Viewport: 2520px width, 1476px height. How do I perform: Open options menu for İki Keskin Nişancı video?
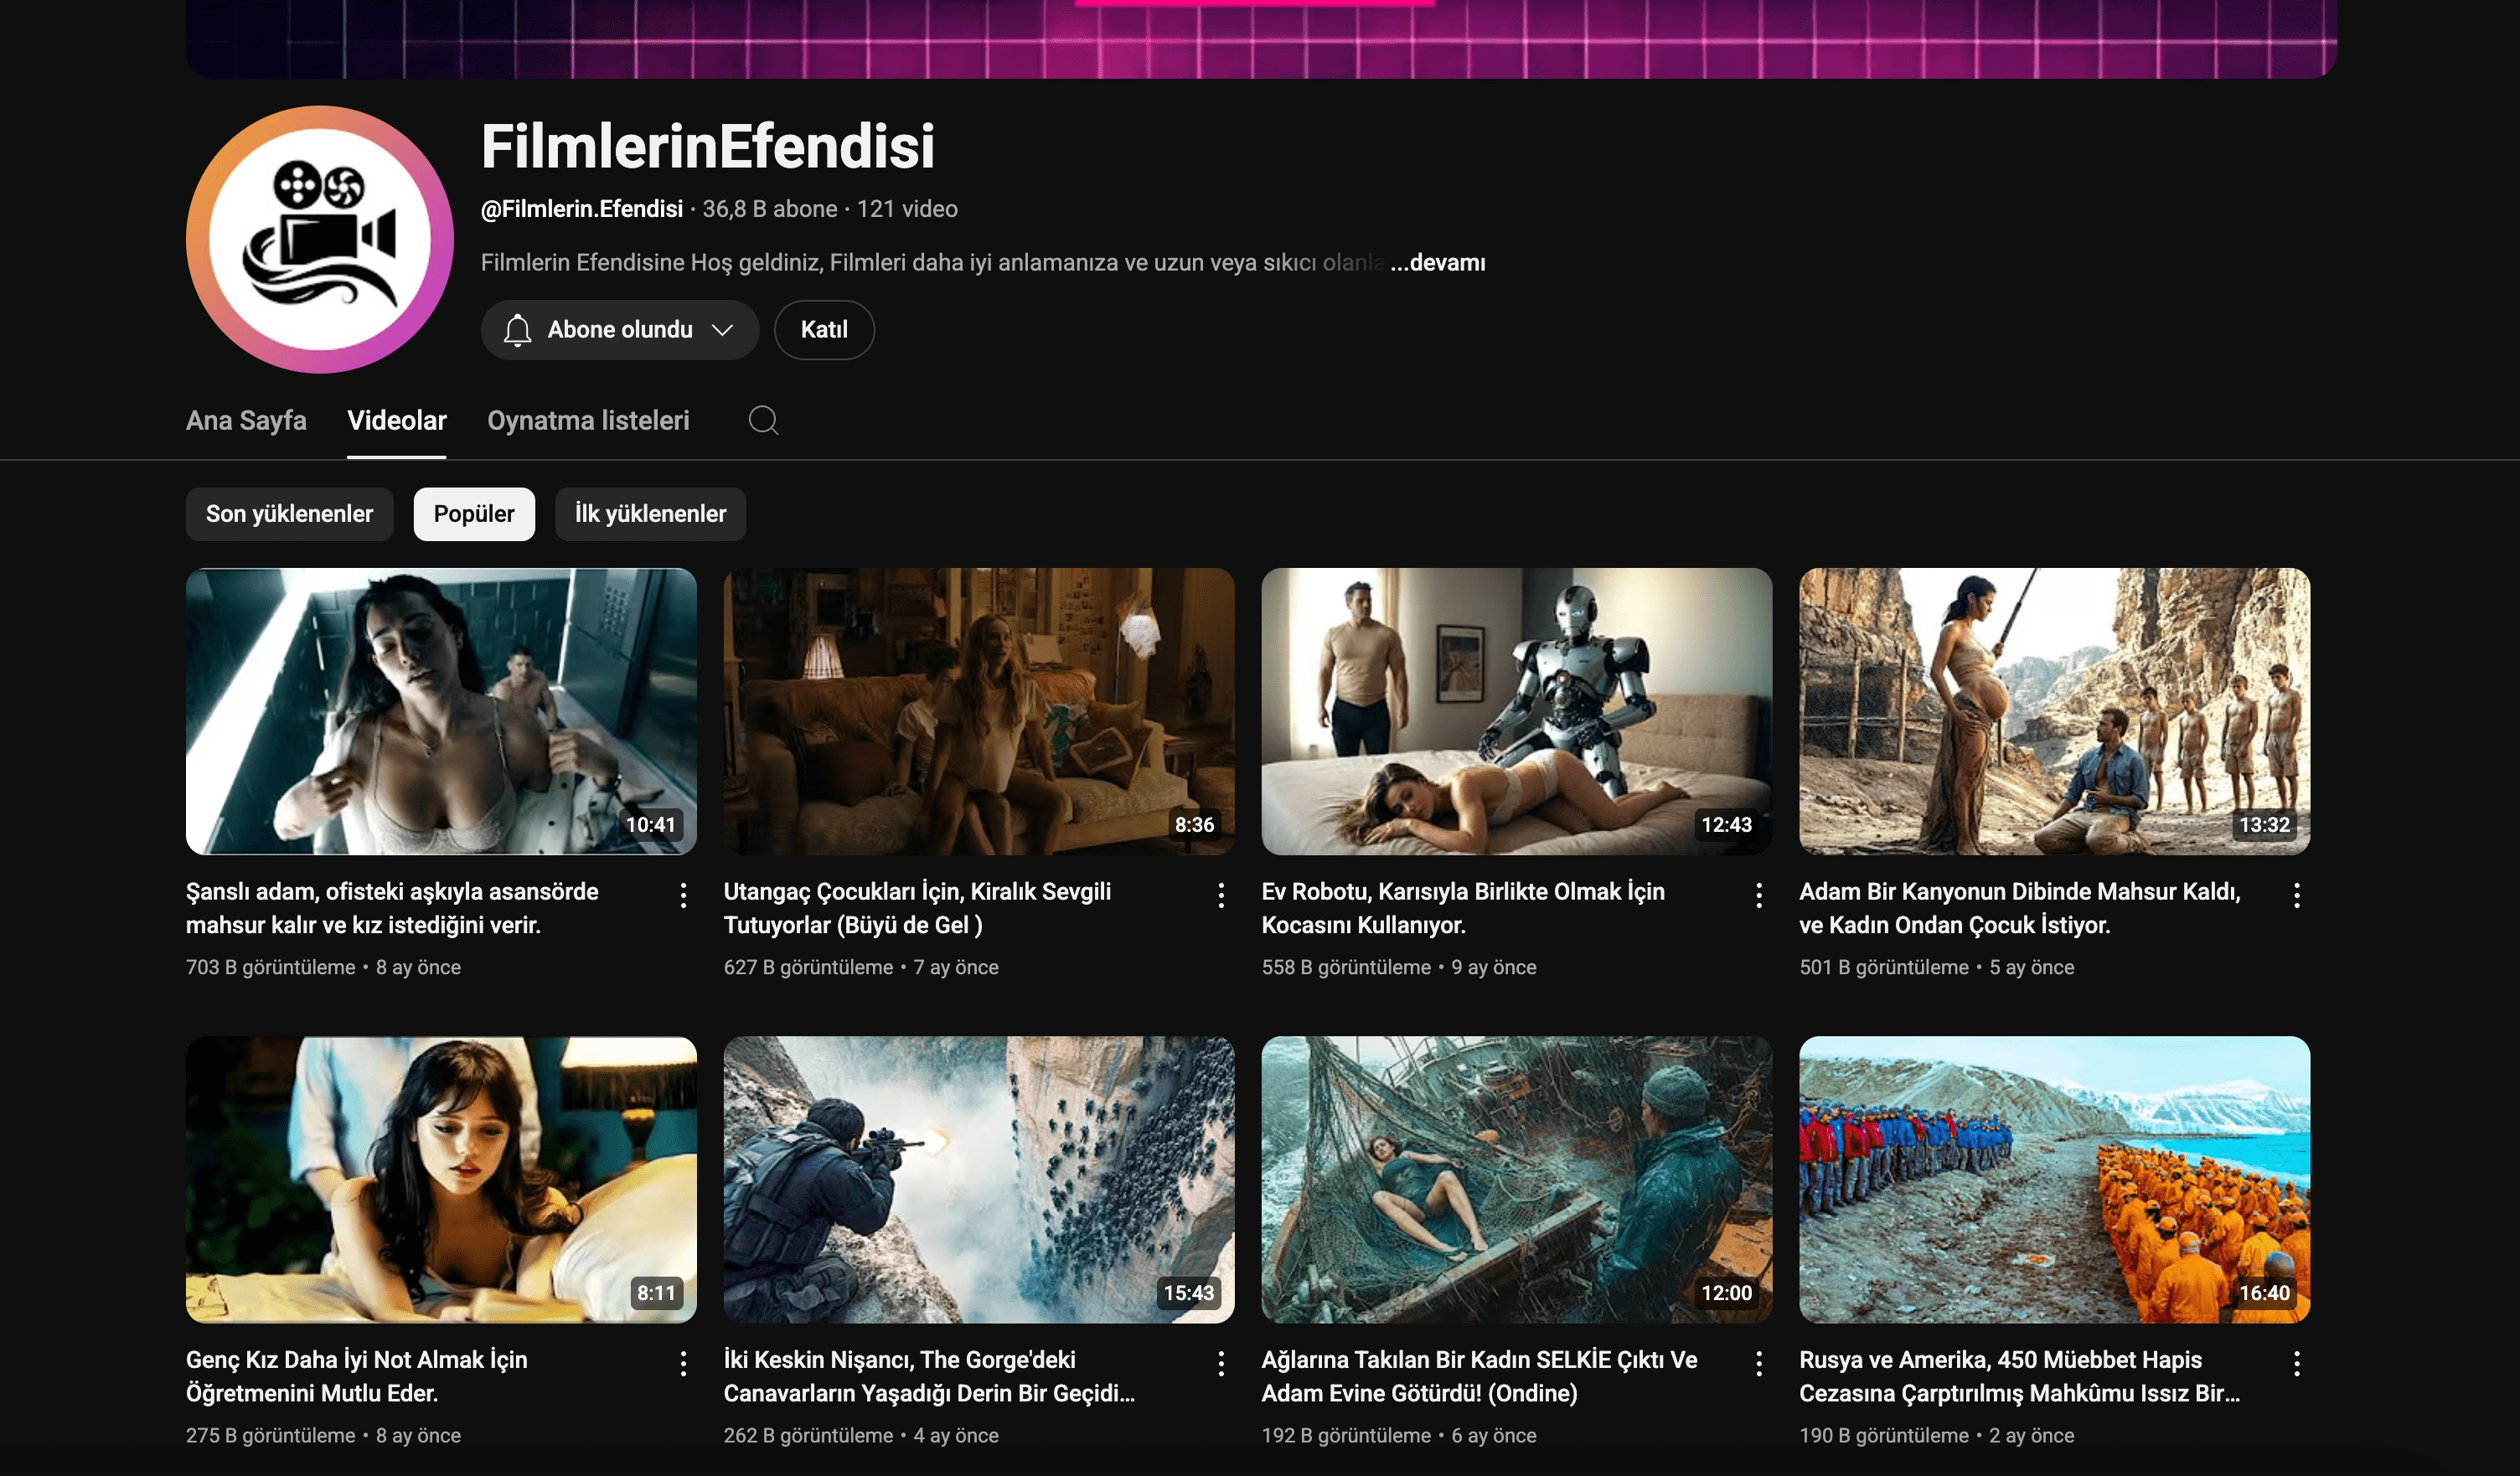point(1221,1363)
